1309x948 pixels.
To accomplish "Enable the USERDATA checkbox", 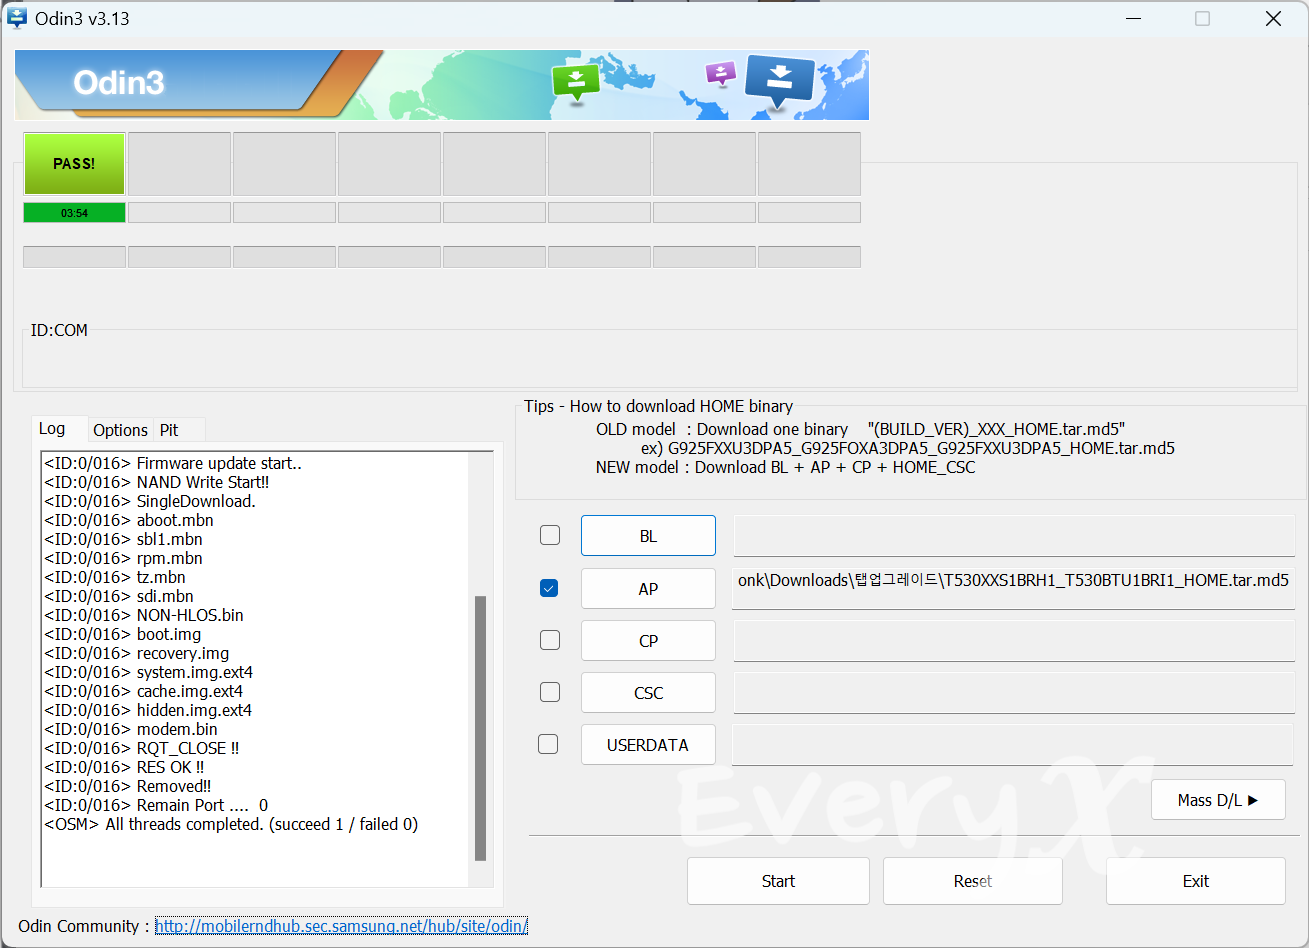I will click(x=548, y=744).
